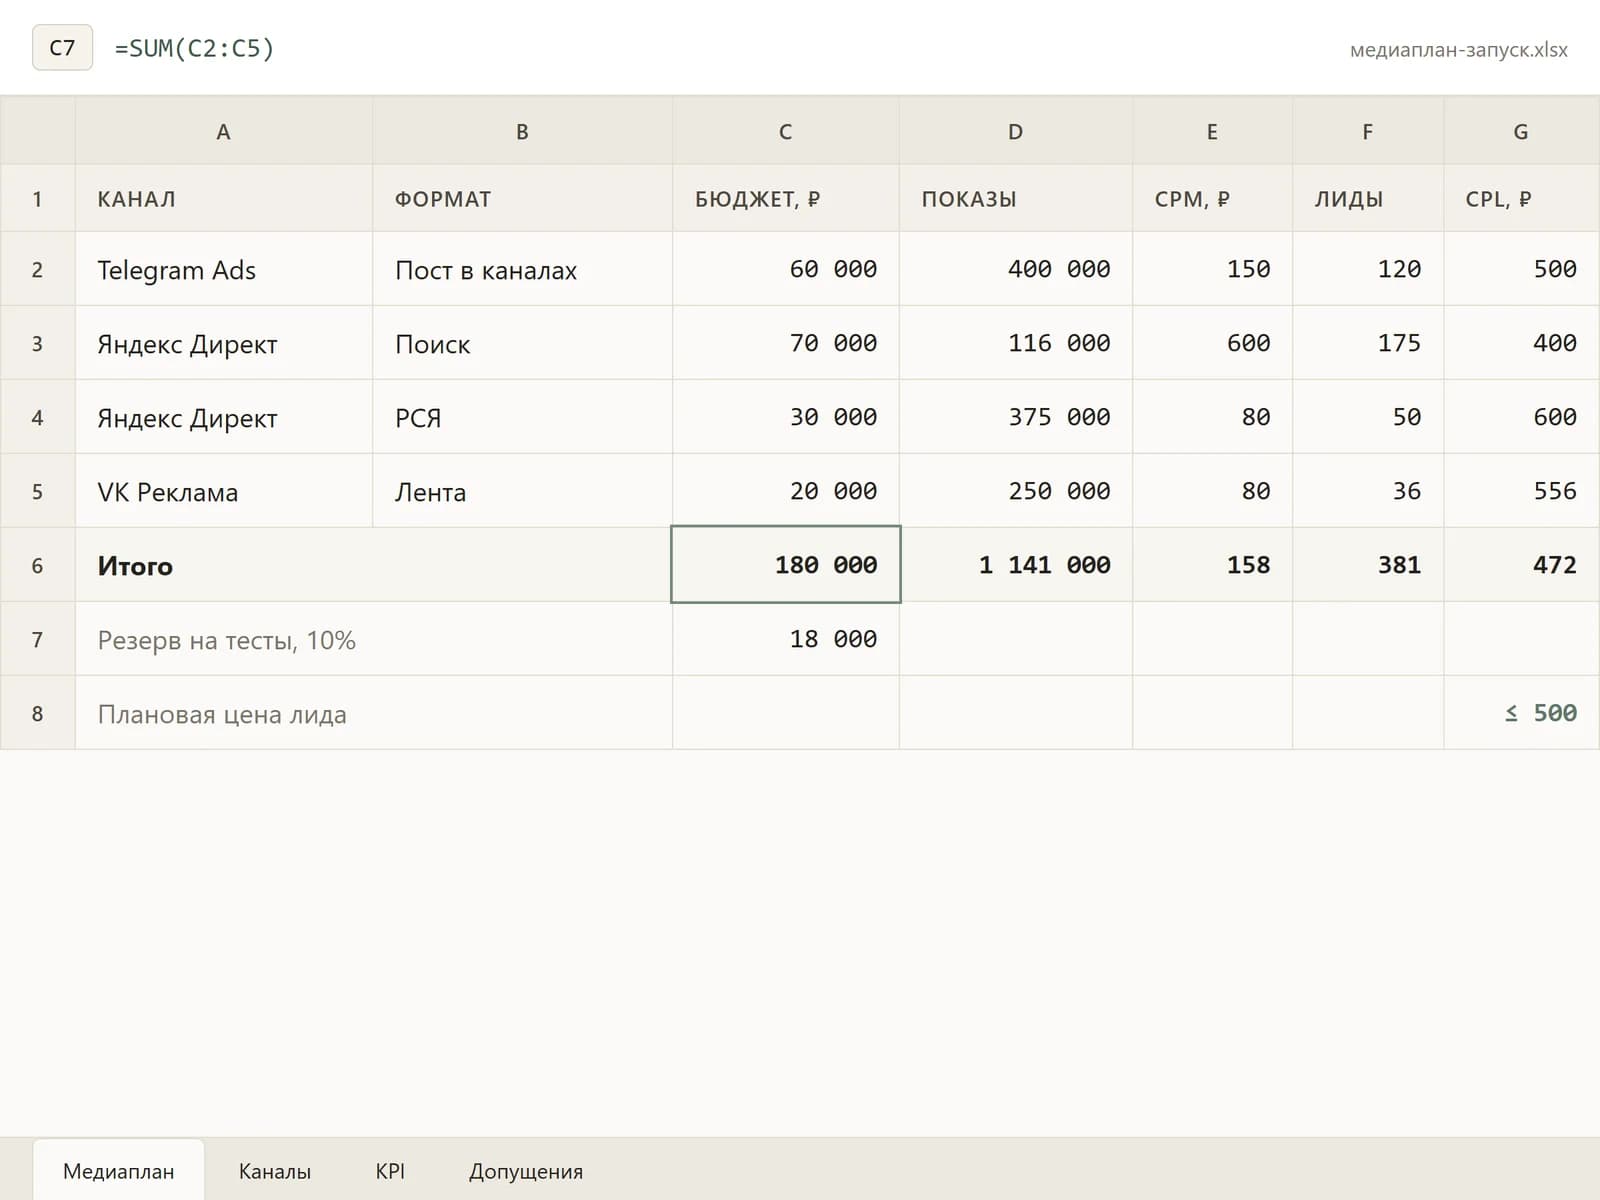Click the VK Реклама cell
The height and width of the screenshot is (1200, 1600).
(223, 491)
